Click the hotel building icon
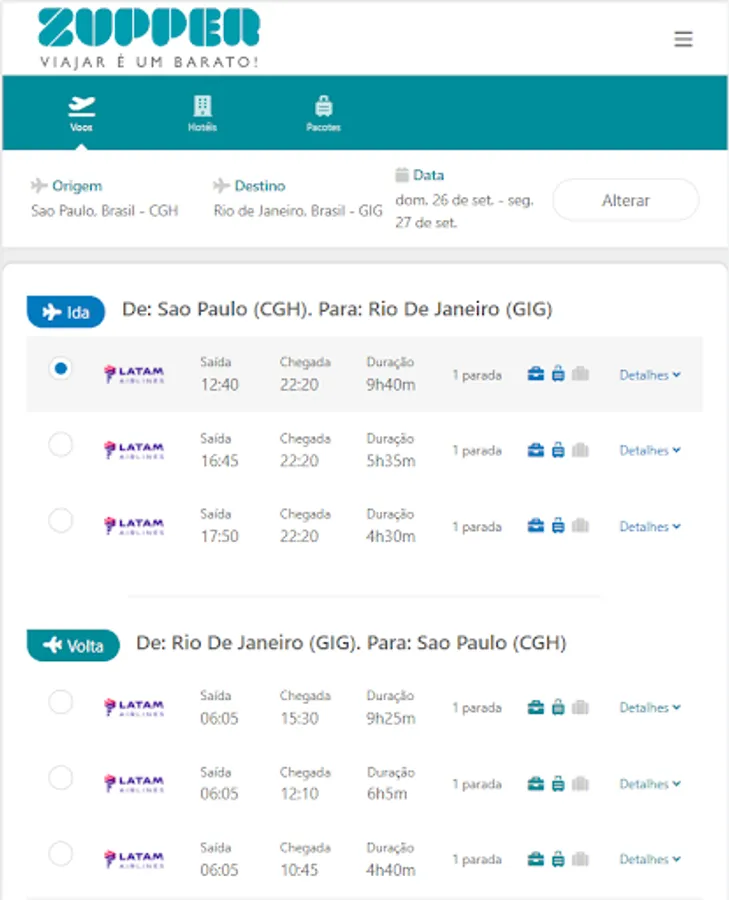The image size is (729, 900). 203,106
